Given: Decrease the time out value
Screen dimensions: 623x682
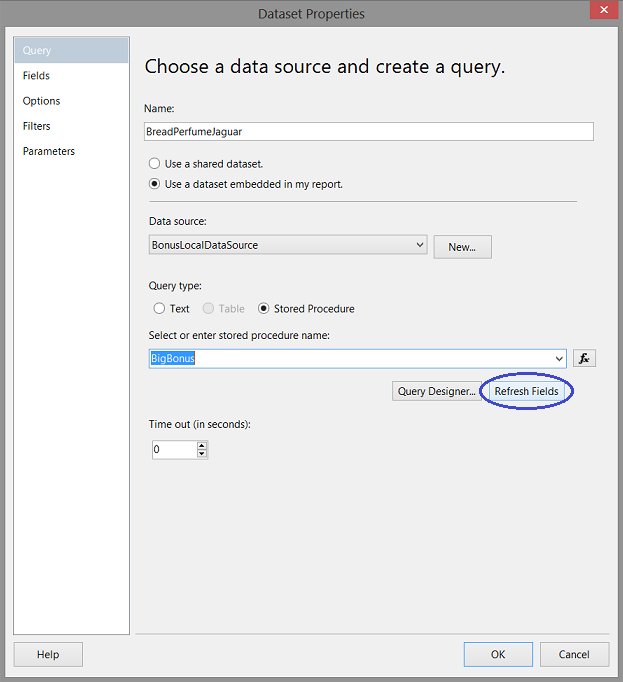Looking at the screenshot, I should [202, 454].
